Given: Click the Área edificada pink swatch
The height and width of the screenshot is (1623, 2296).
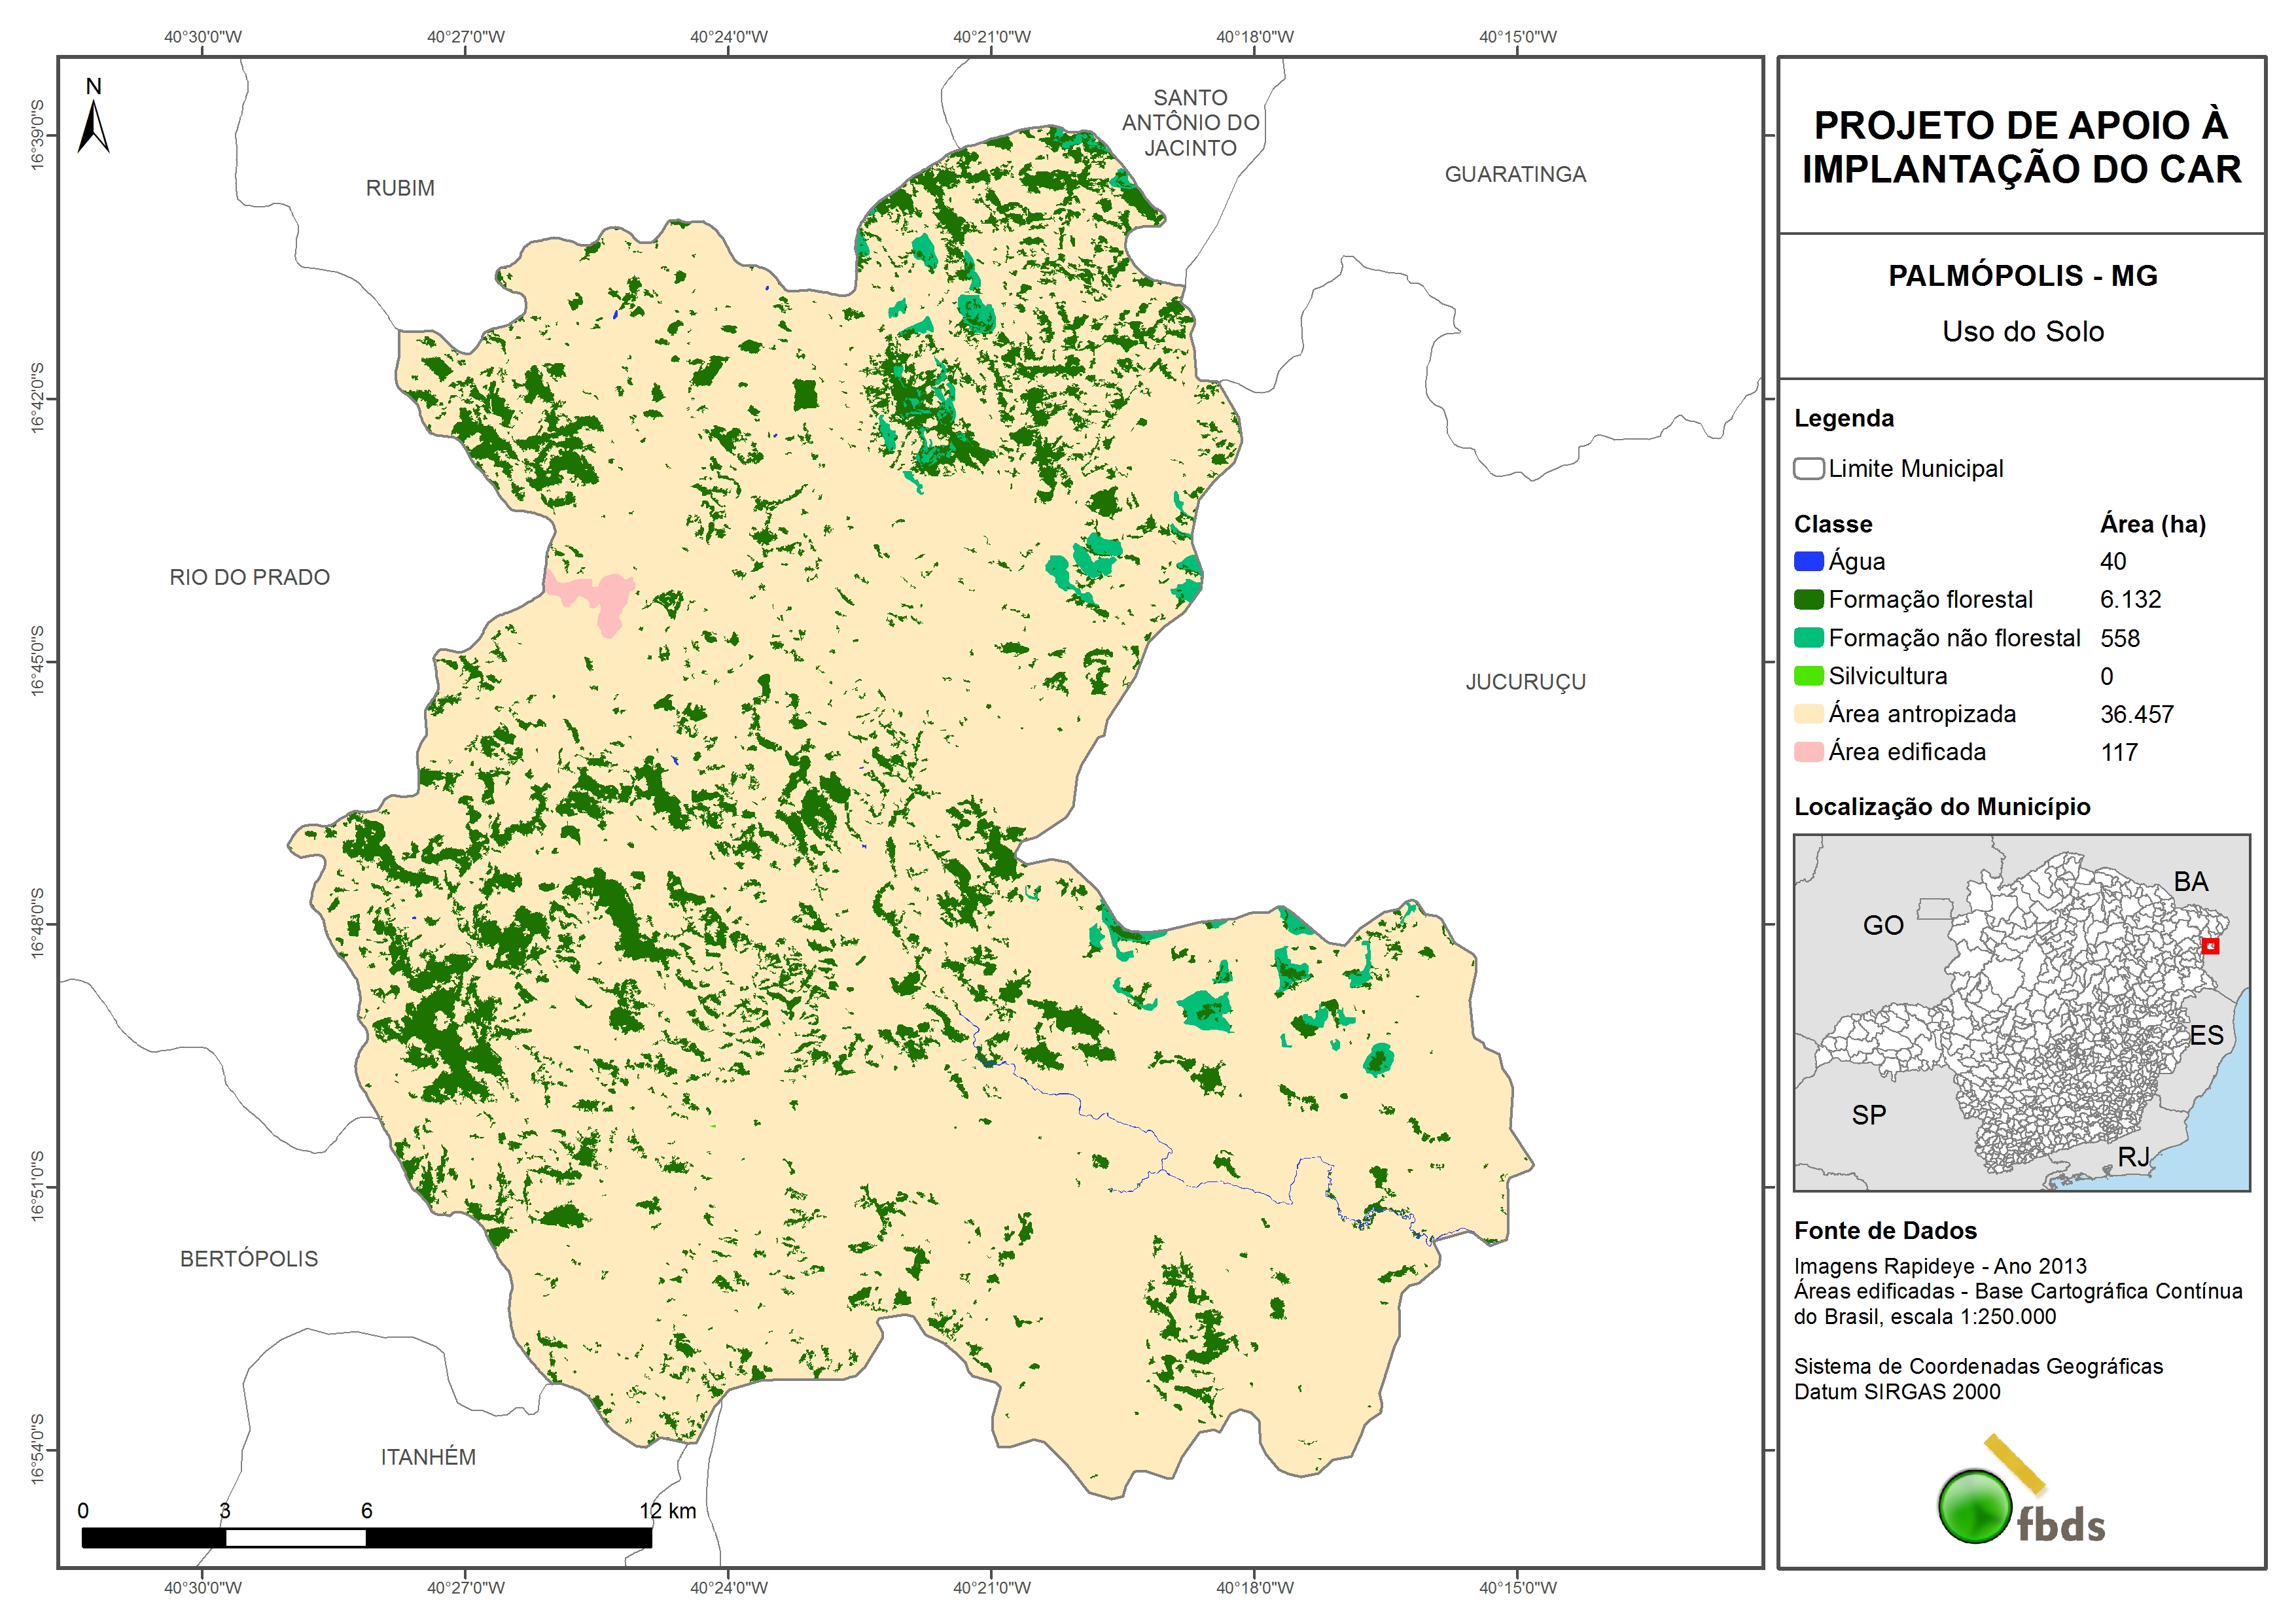Looking at the screenshot, I should click(1808, 751).
